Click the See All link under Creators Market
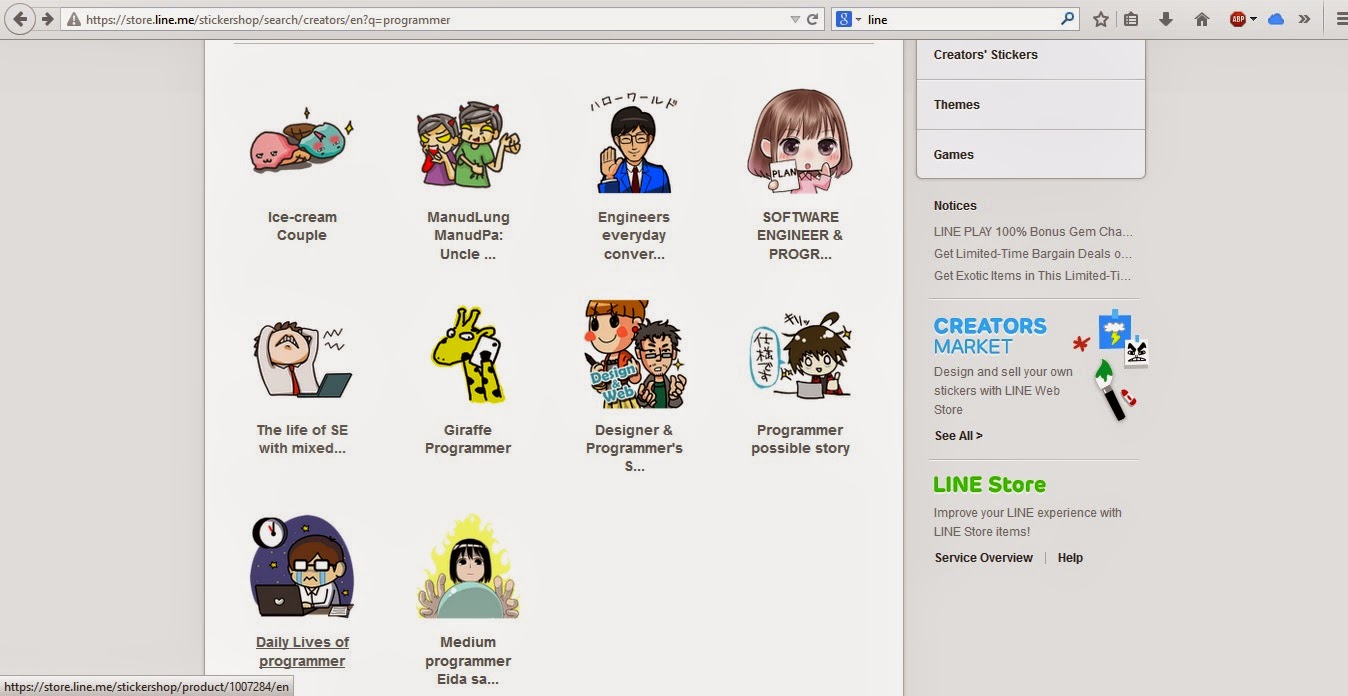Screen dimensions: 1348x696 (957, 435)
